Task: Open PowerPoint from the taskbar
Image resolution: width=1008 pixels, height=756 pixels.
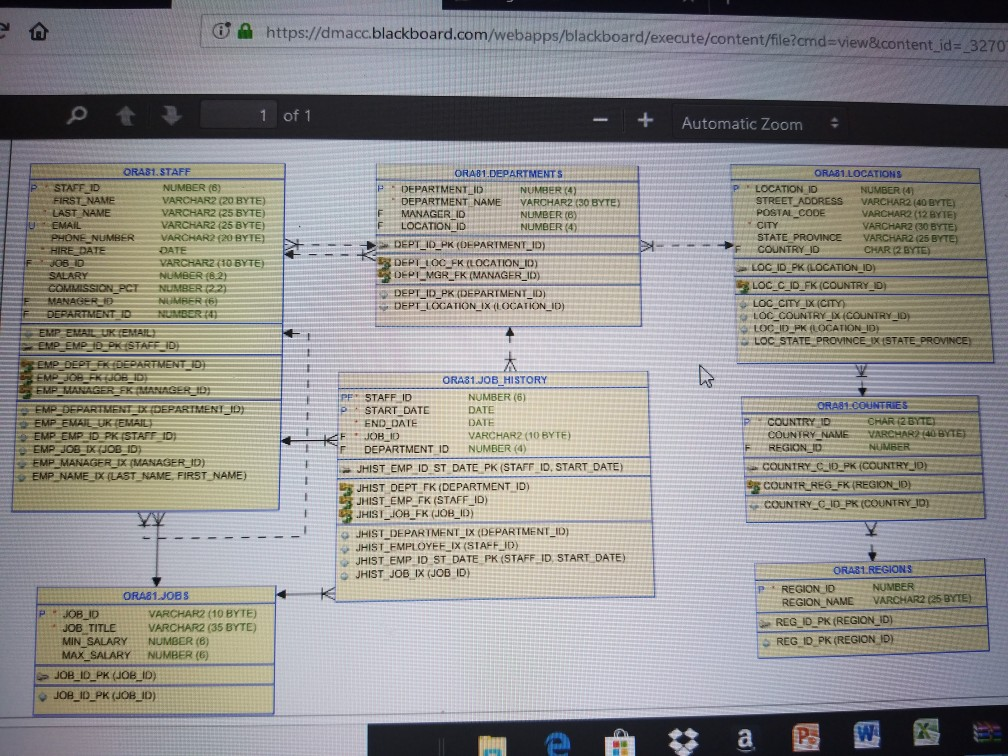Action: click(x=806, y=737)
